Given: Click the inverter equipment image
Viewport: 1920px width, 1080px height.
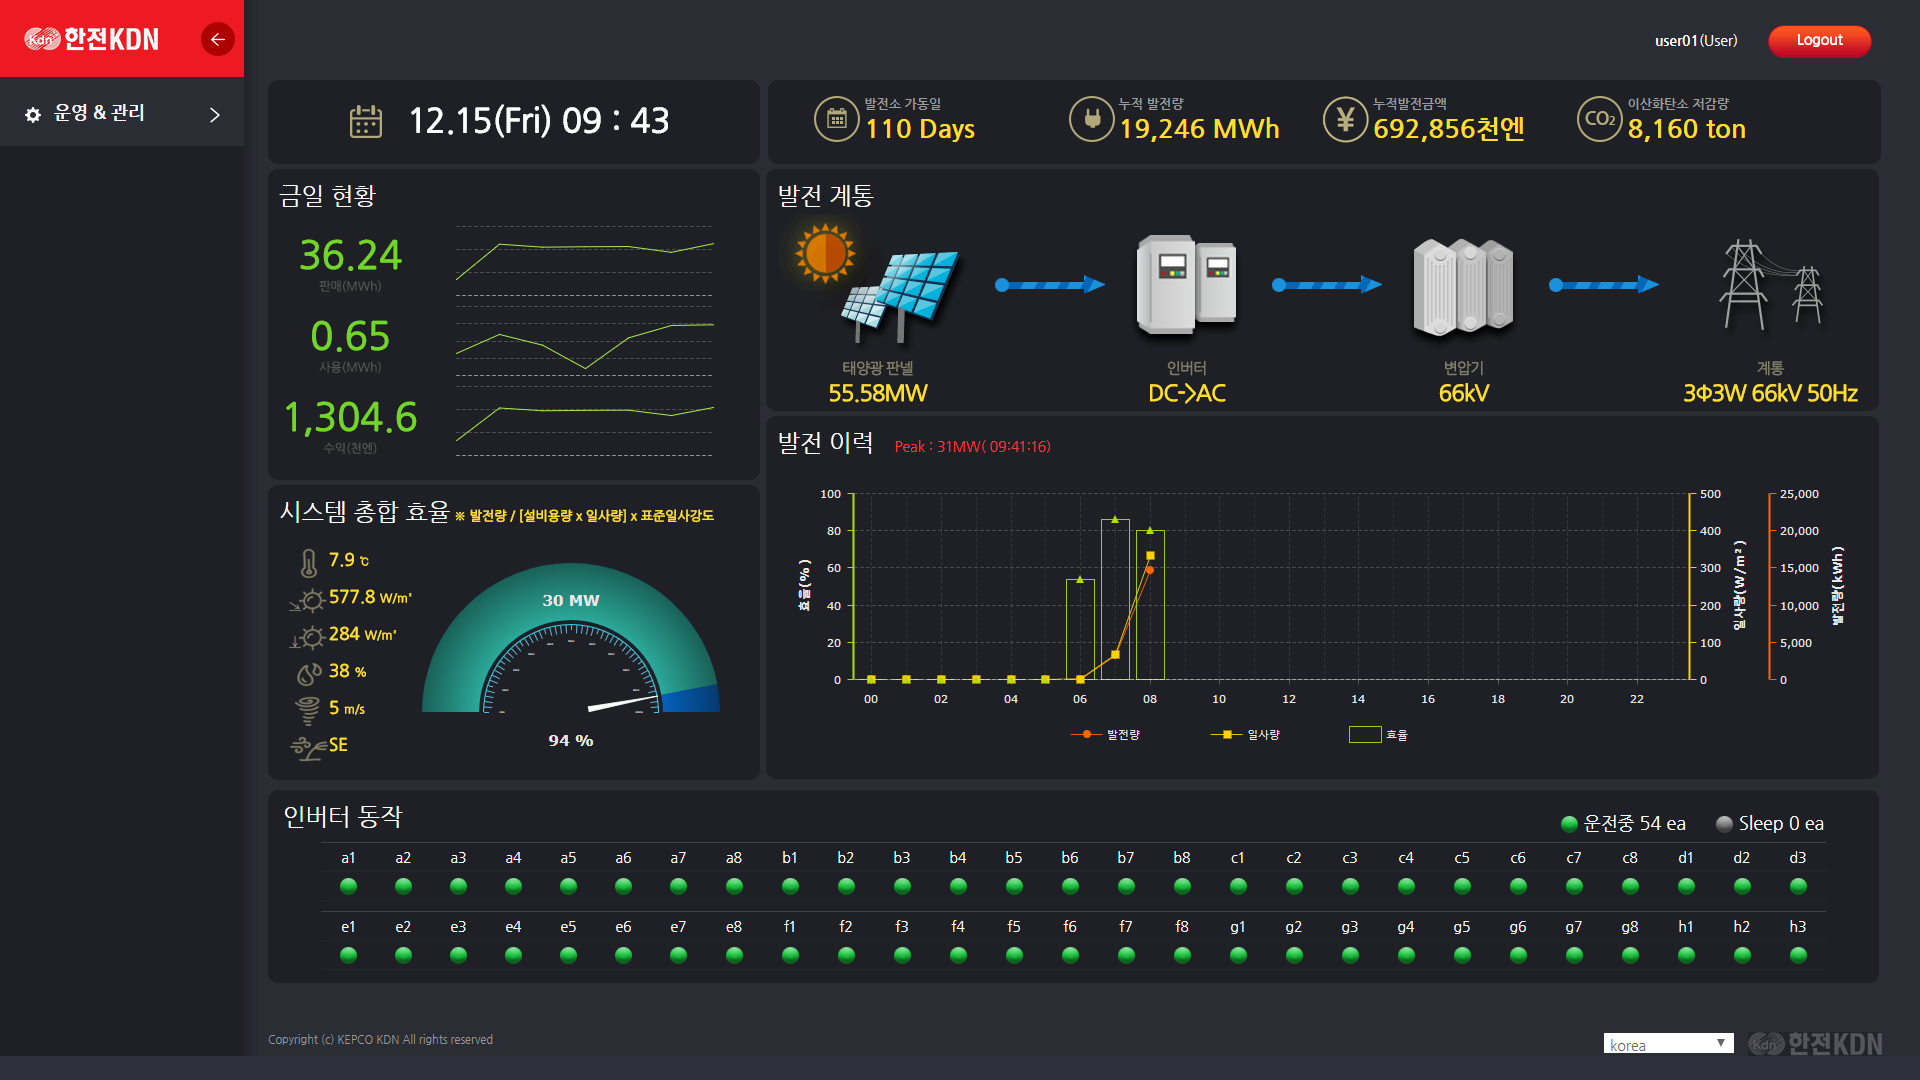Looking at the screenshot, I should coord(1187,285).
